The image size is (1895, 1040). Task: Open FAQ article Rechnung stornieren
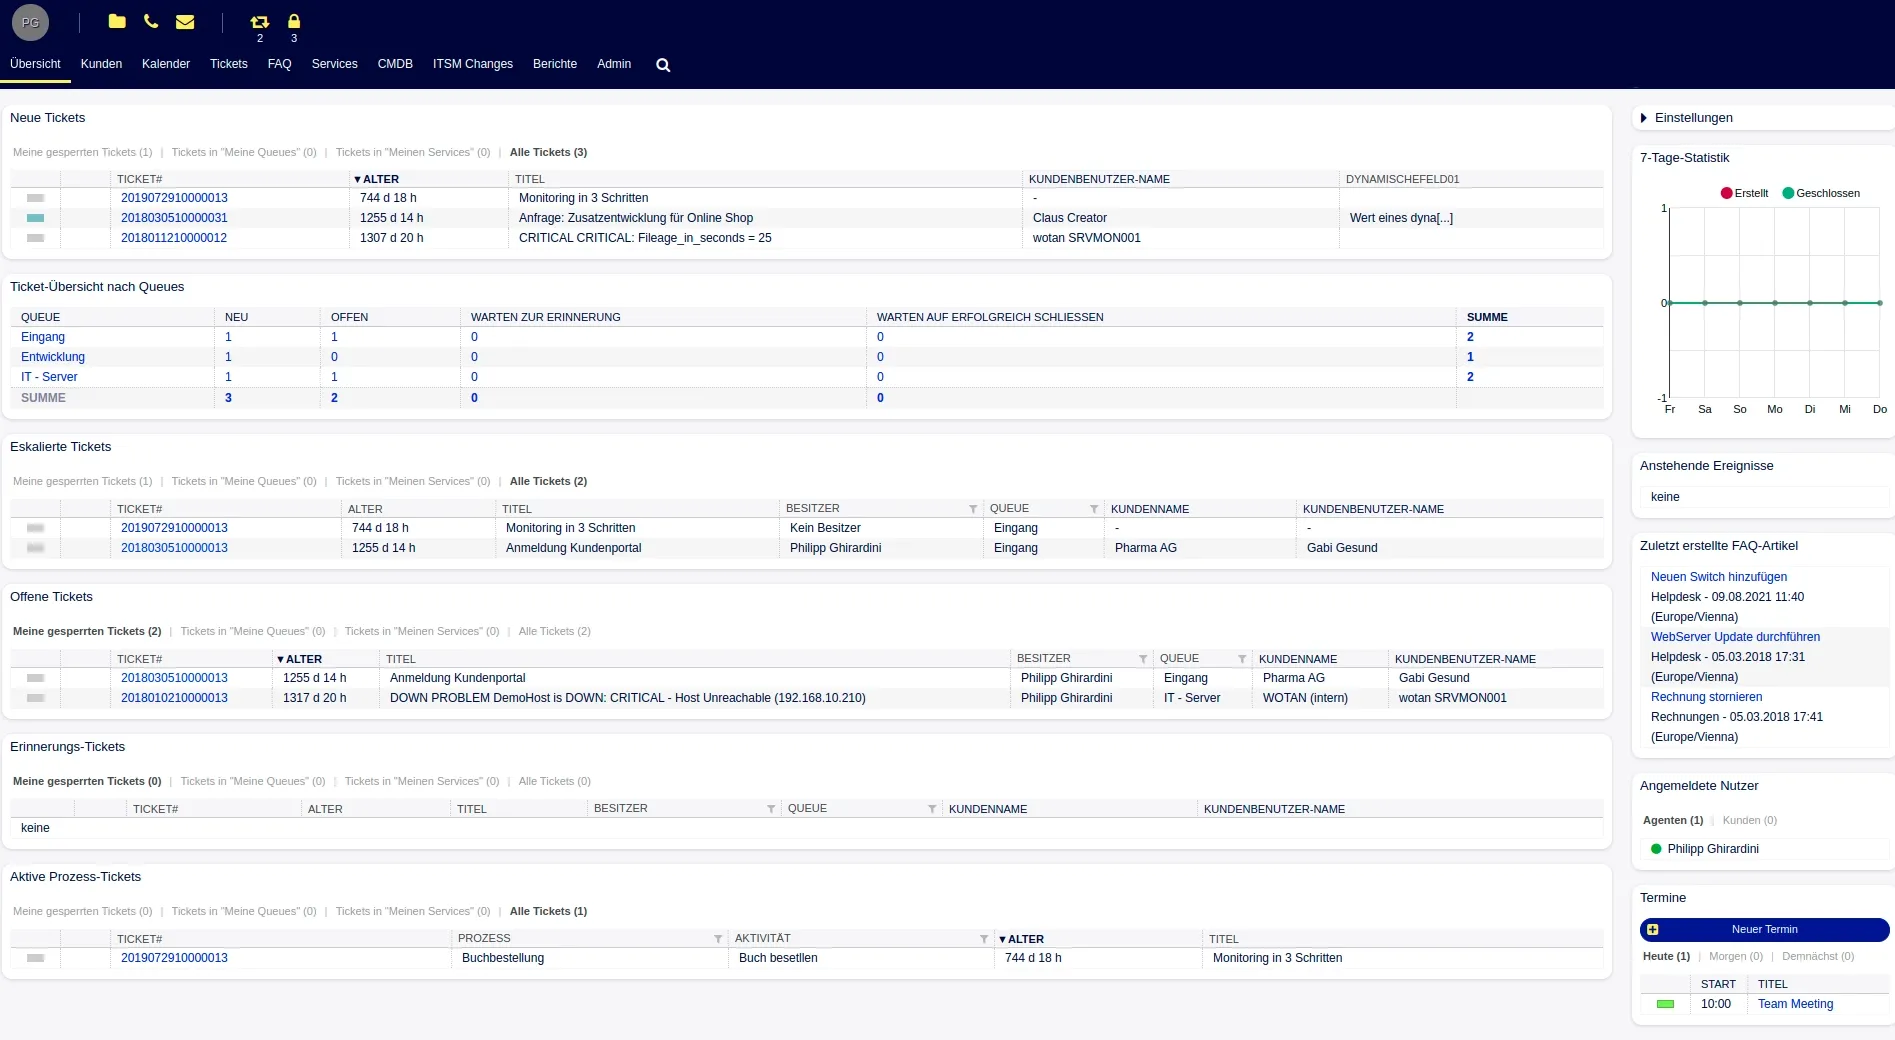[x=1706, y=697]
